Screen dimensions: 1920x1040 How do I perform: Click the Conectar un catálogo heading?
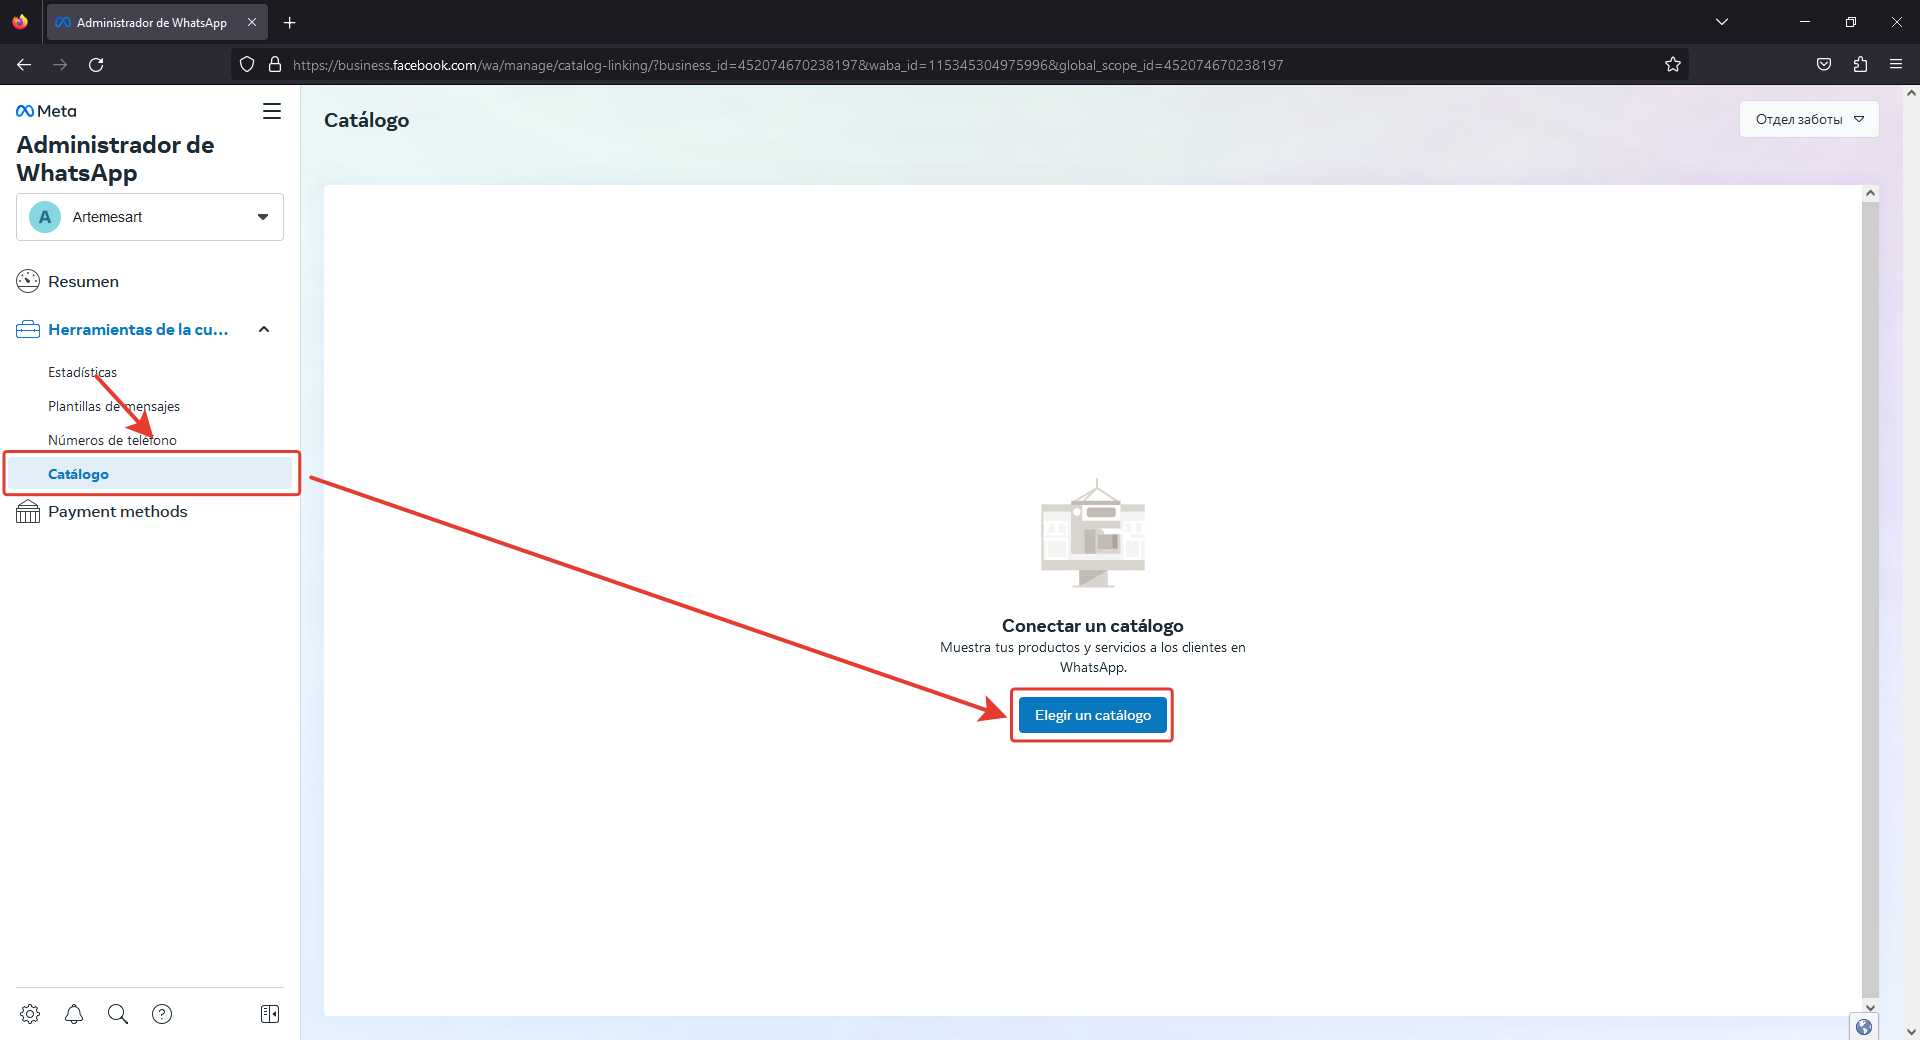point(1093,626)
